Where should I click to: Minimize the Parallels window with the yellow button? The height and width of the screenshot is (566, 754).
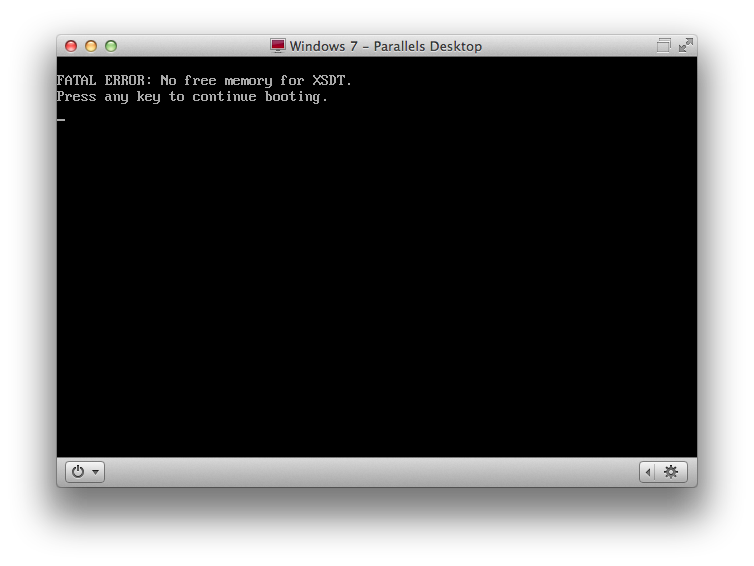pos(91,46)
